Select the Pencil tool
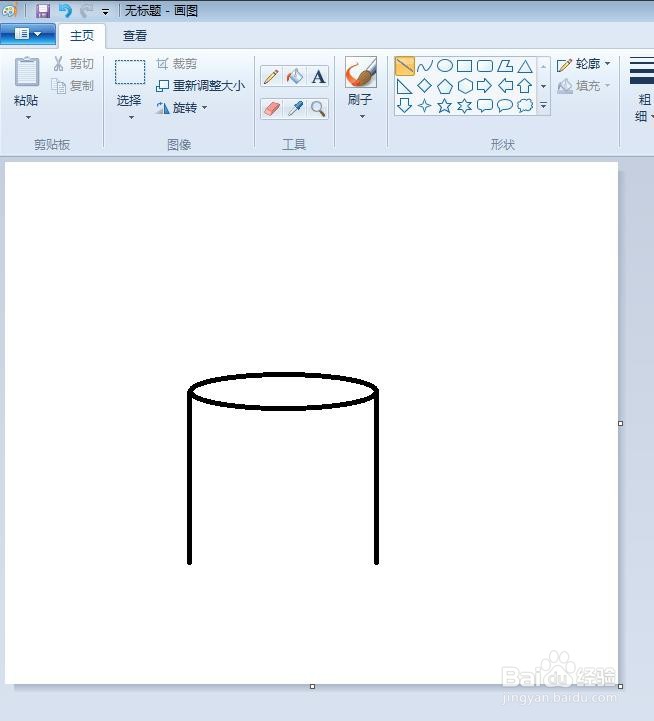 coord(271,76)
